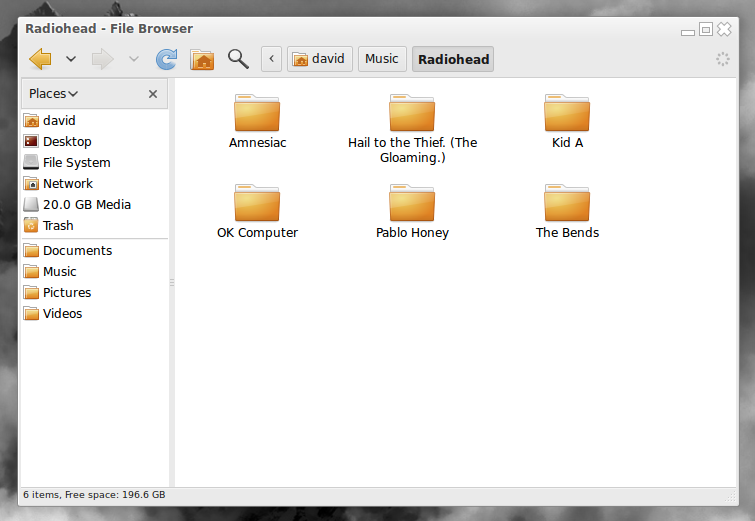Viewport: 755px width, 521px height.
Task: Click the Back arrow toolbar button
Action: tap(41, 59)
